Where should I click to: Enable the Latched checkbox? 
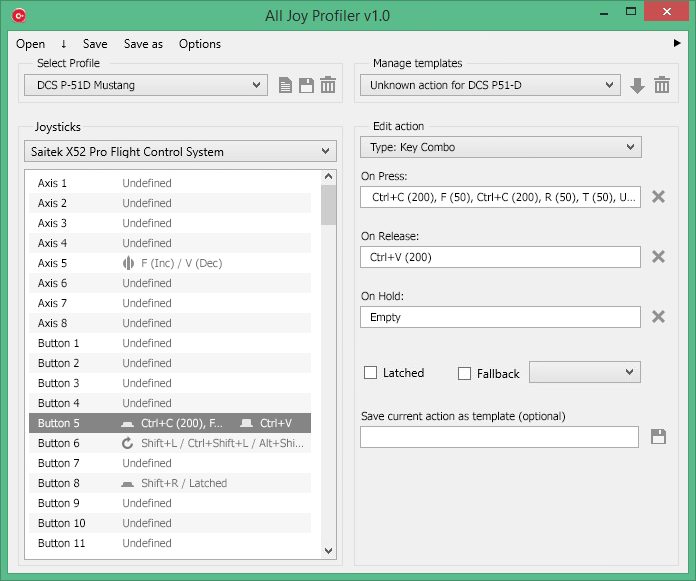[x=370, y=373]
